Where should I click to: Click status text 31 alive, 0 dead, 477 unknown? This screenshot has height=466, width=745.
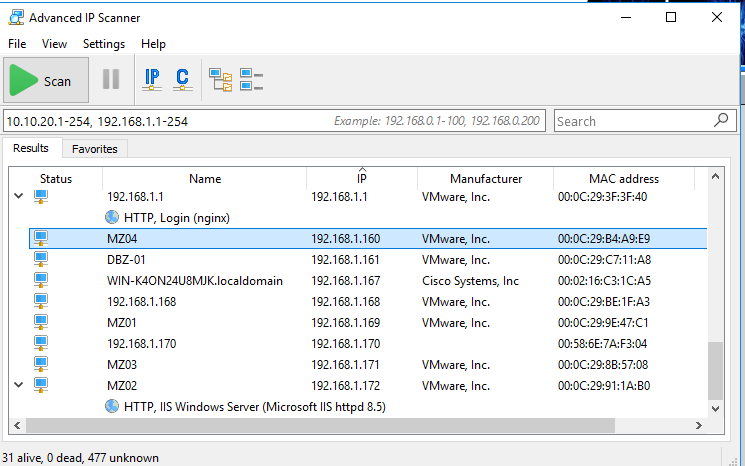pos(80,458)
